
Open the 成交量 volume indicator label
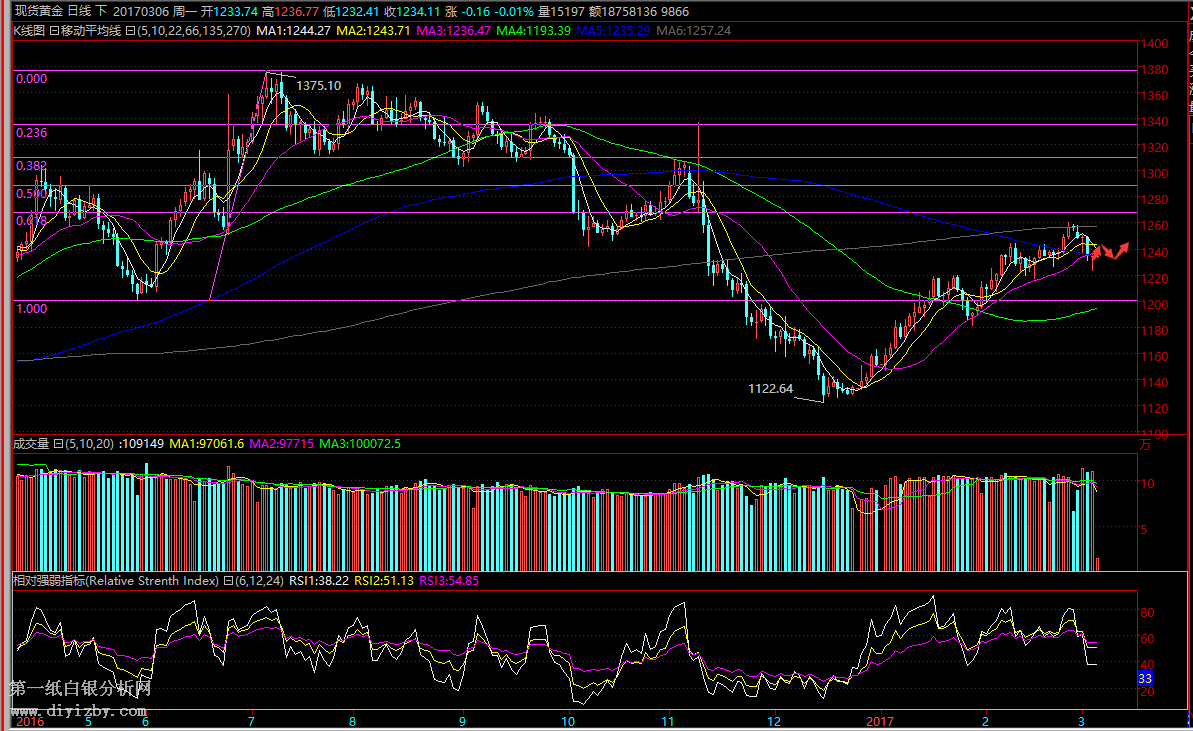tap(31, 443)
